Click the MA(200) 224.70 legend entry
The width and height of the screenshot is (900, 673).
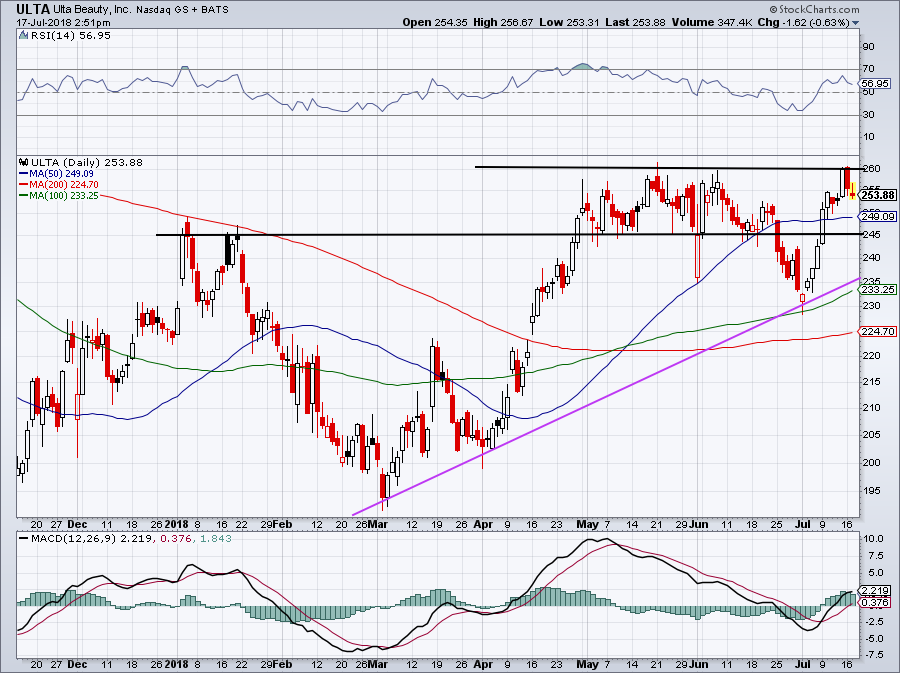(x=59, y=185)
